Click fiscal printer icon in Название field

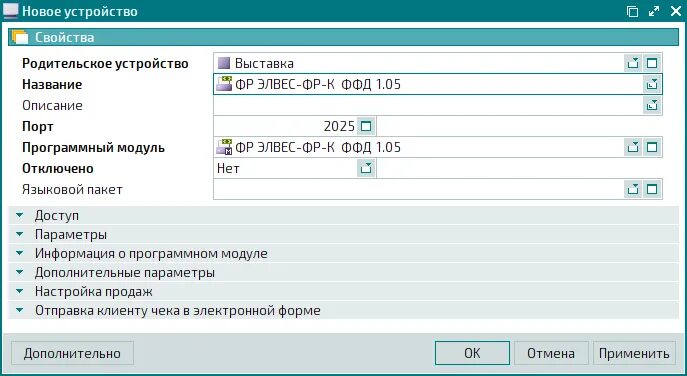point(224,84)
